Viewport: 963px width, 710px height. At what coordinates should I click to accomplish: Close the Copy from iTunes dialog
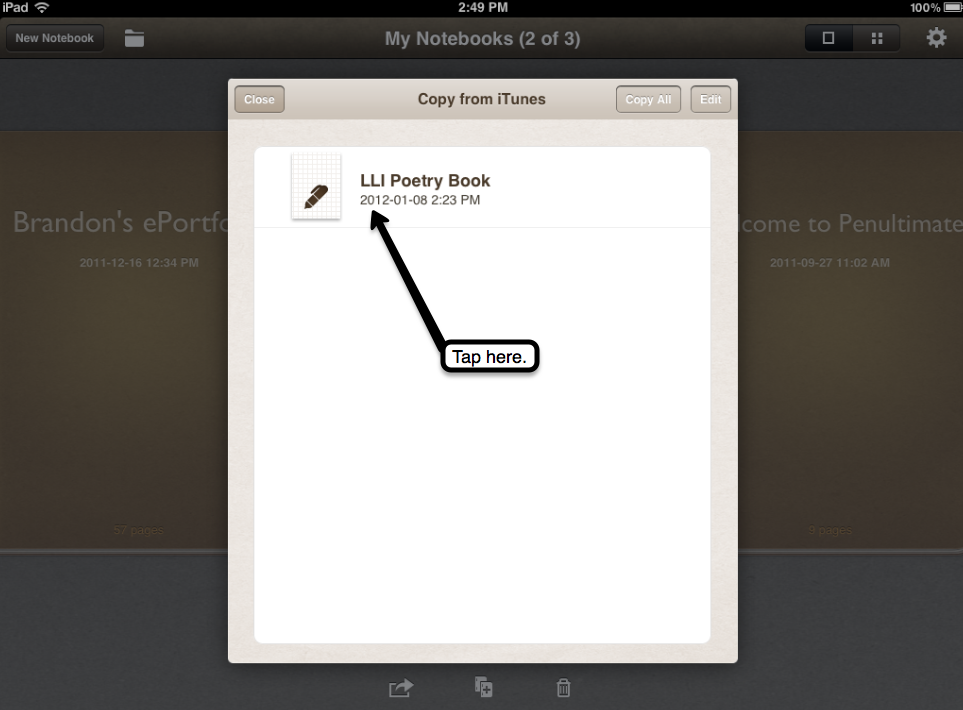(259, 99)
